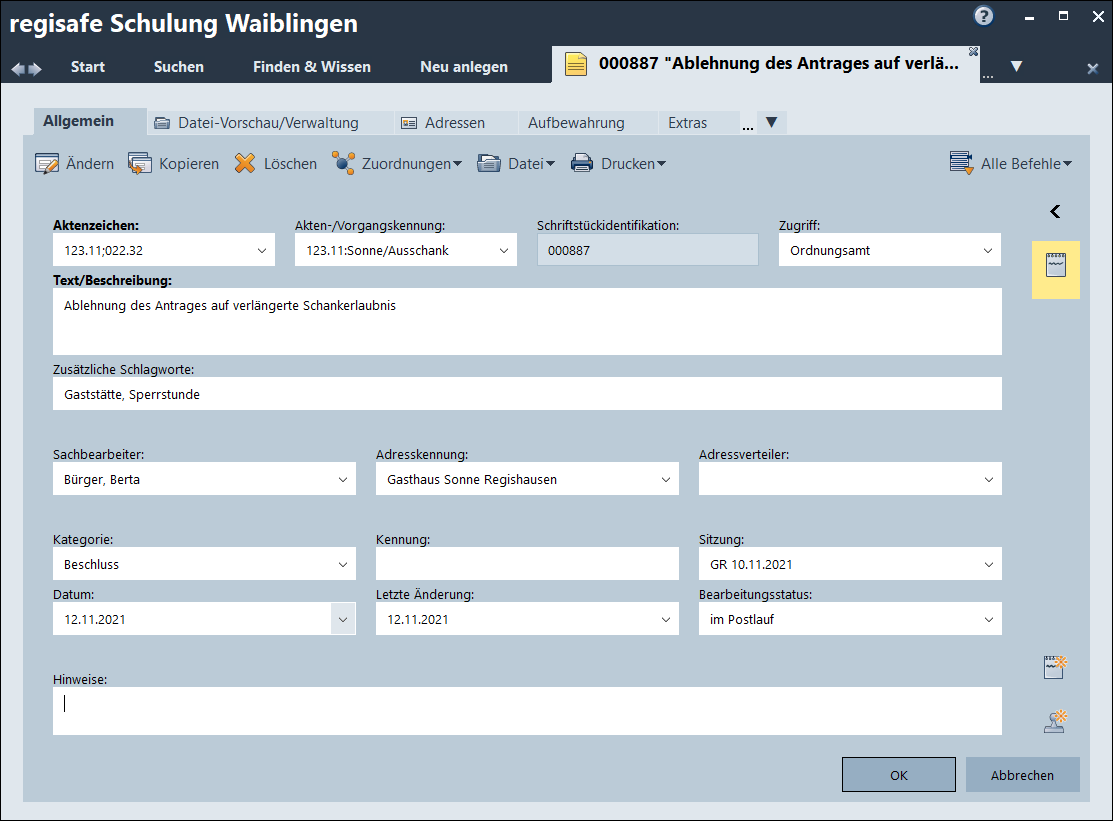Open the Datum date picker arrow
This screenshot has height=821, width=1113.
[343, 620]
